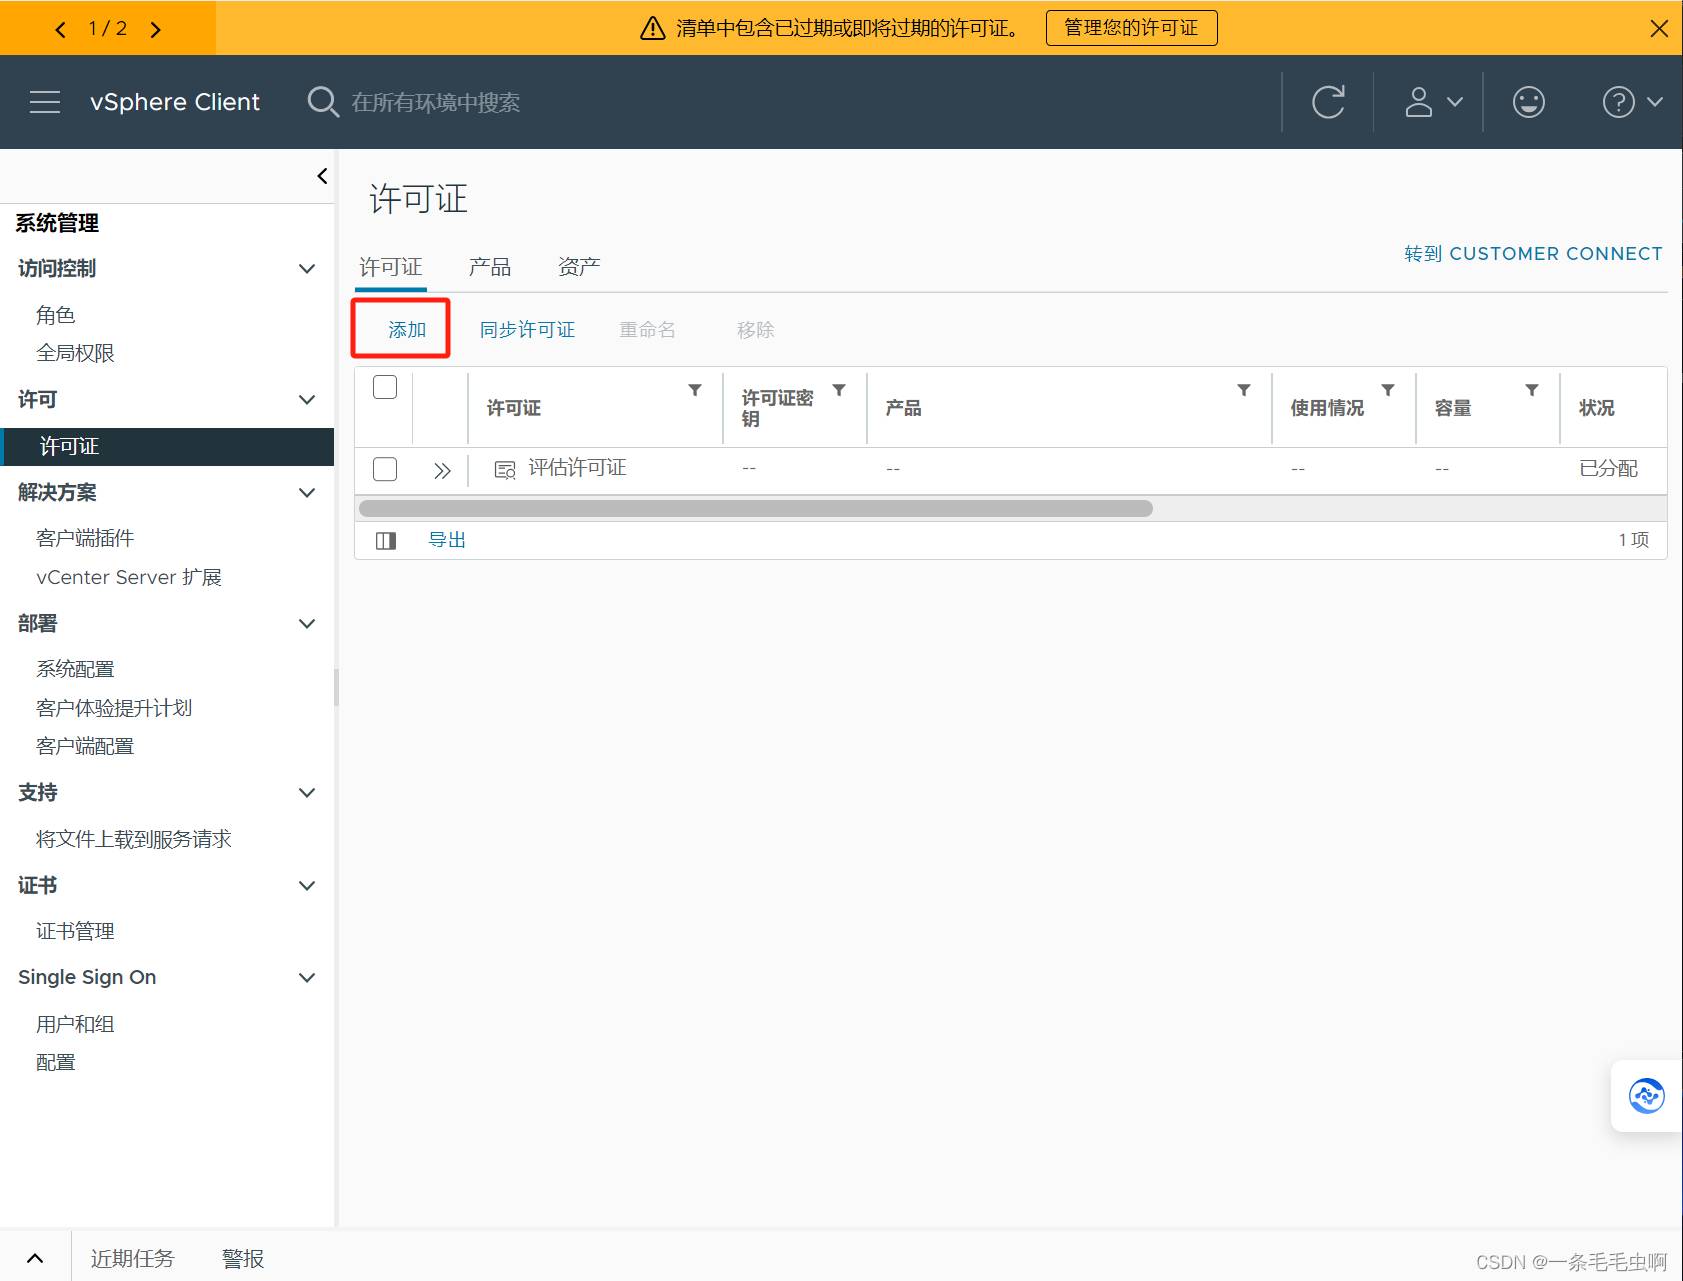The image size is (1683, 1281).
Task: Click the horizontal scrollbar under the table
Action: click(x=755, y=509)
